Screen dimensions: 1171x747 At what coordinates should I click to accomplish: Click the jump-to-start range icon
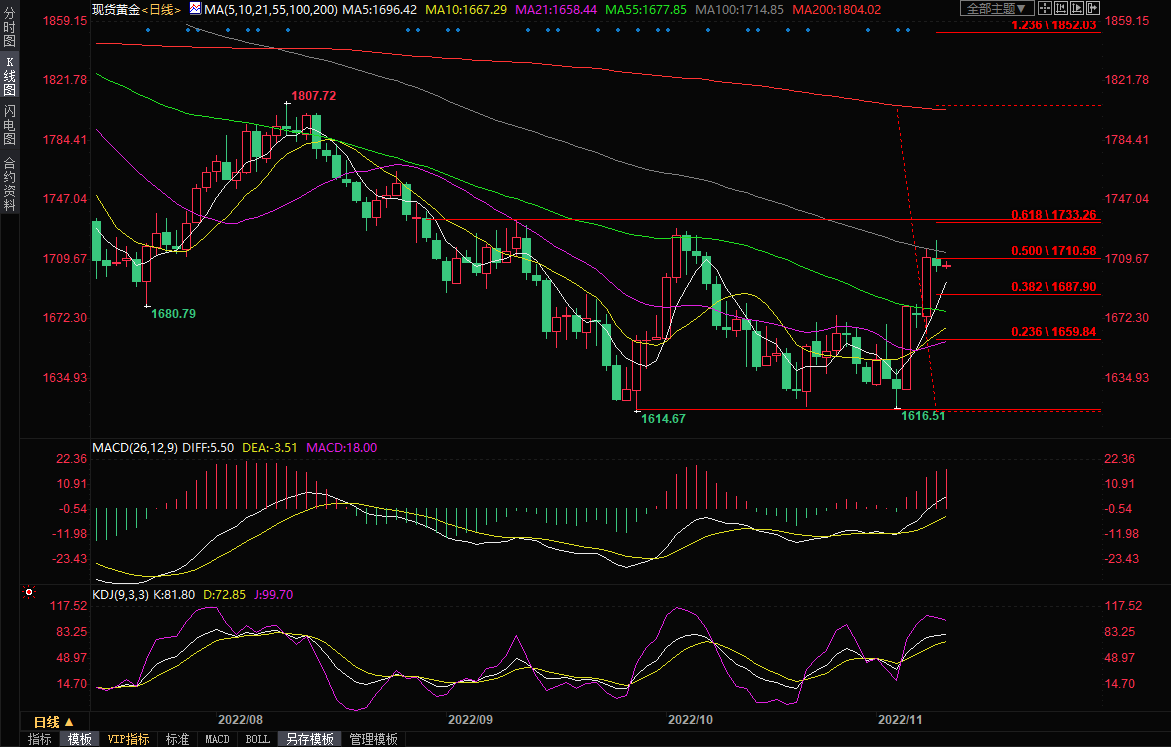click(x=1059, y=9)
